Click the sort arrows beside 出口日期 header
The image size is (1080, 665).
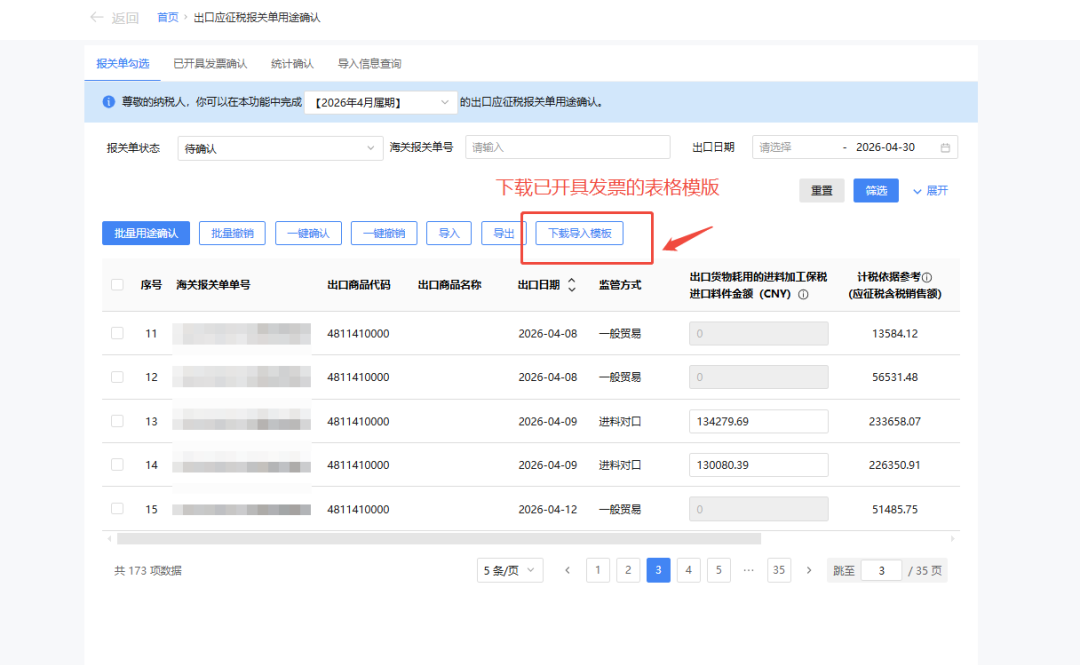coord(572,285)
